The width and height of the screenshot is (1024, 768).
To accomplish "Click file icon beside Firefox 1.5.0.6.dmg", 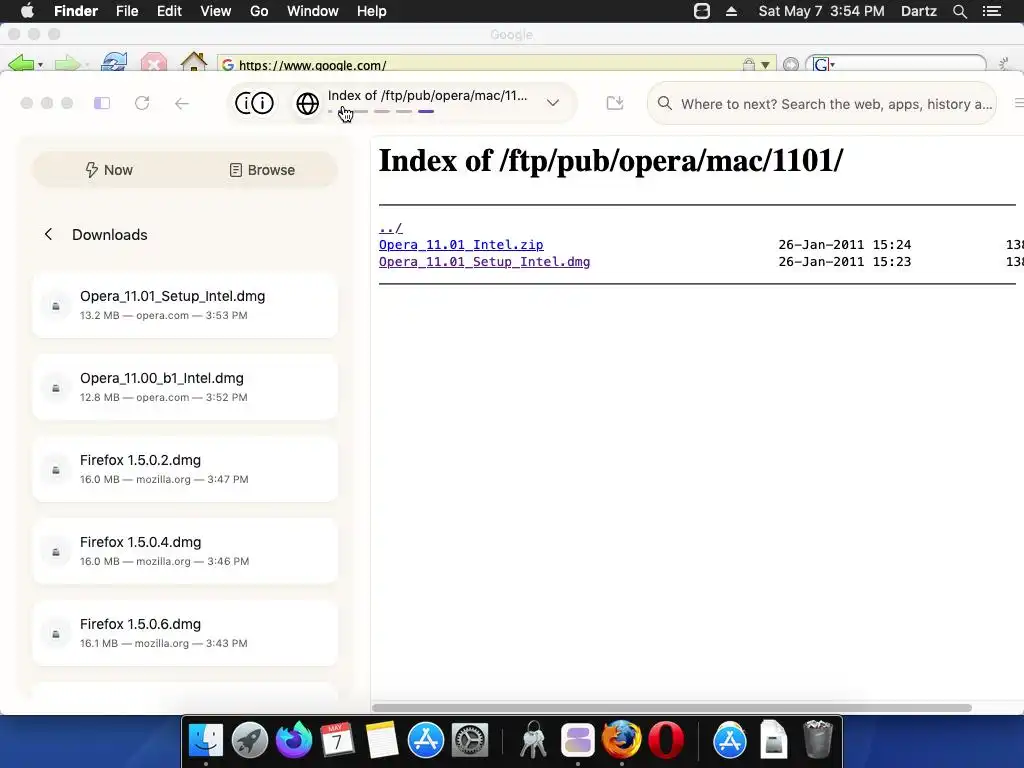I will (56, 634).
